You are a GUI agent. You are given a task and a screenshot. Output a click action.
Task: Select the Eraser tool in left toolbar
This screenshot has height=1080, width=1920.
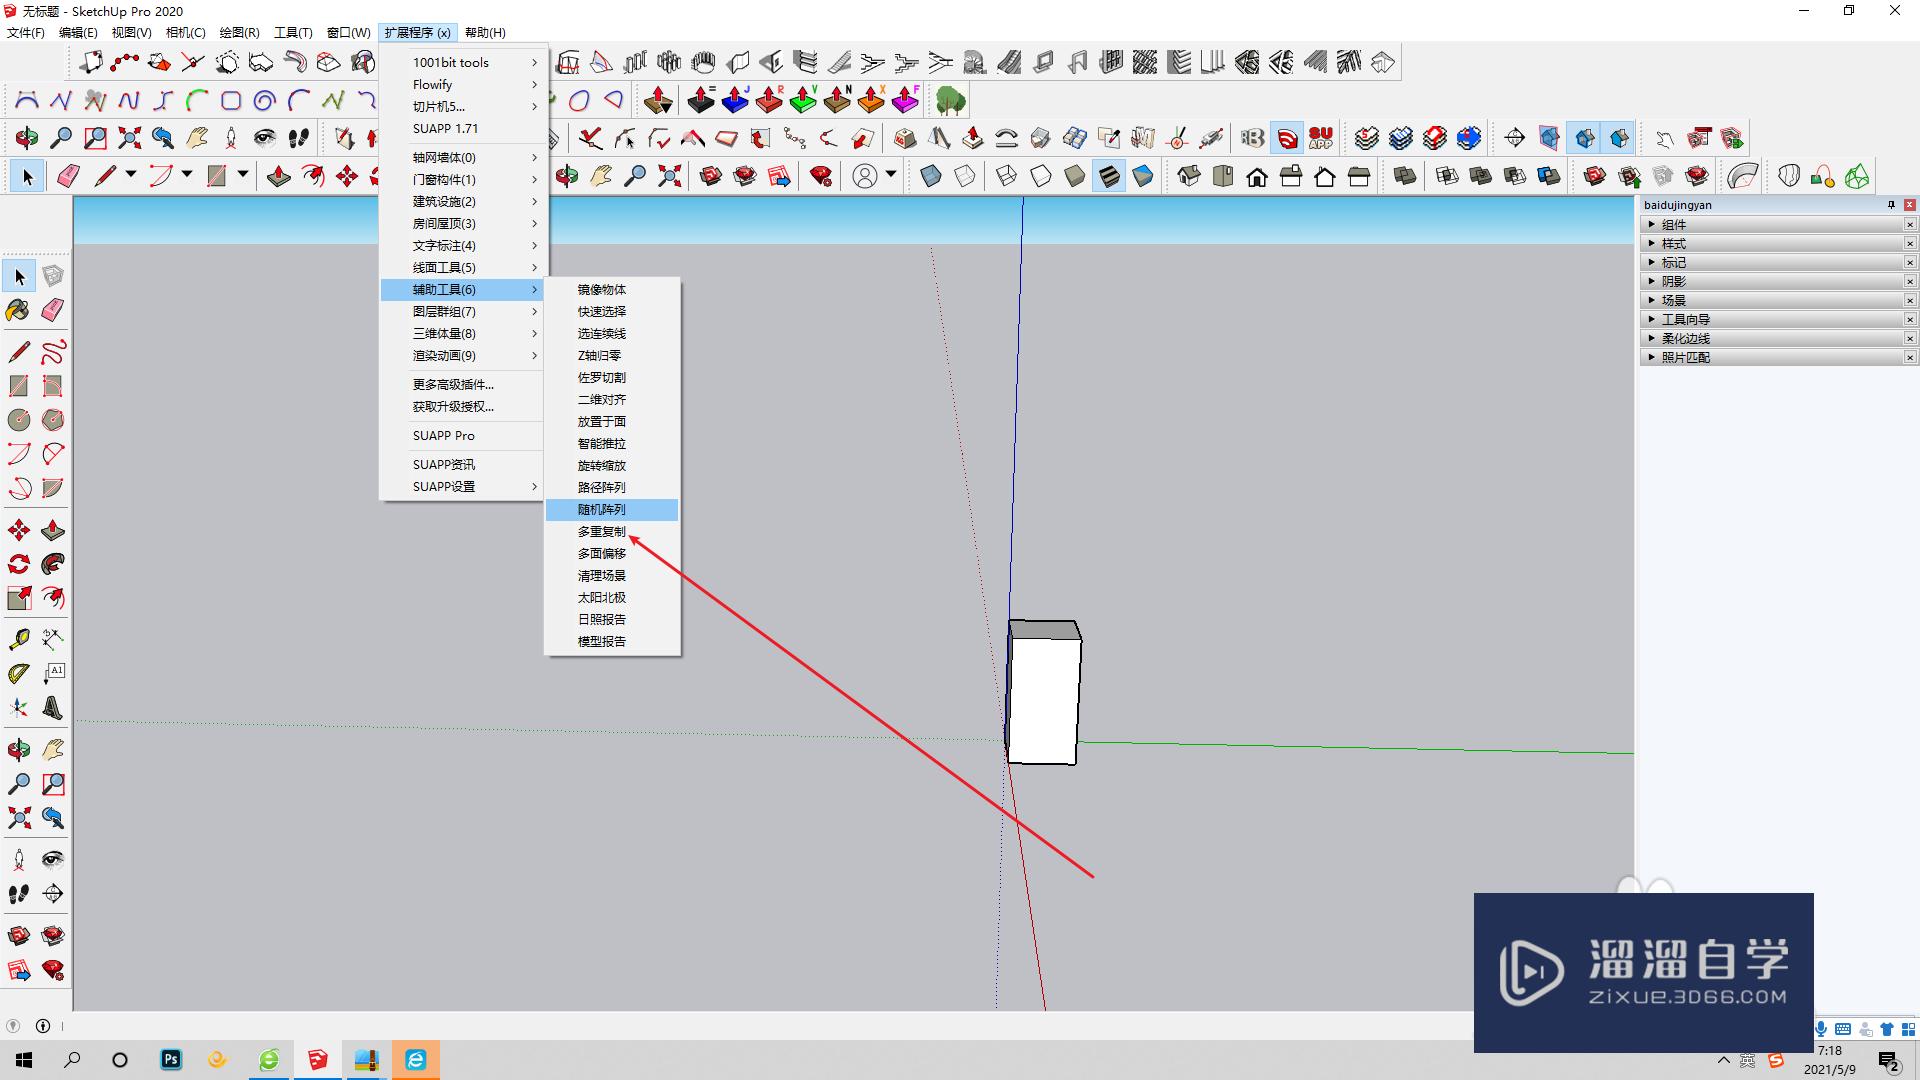(x=53, y=310)
